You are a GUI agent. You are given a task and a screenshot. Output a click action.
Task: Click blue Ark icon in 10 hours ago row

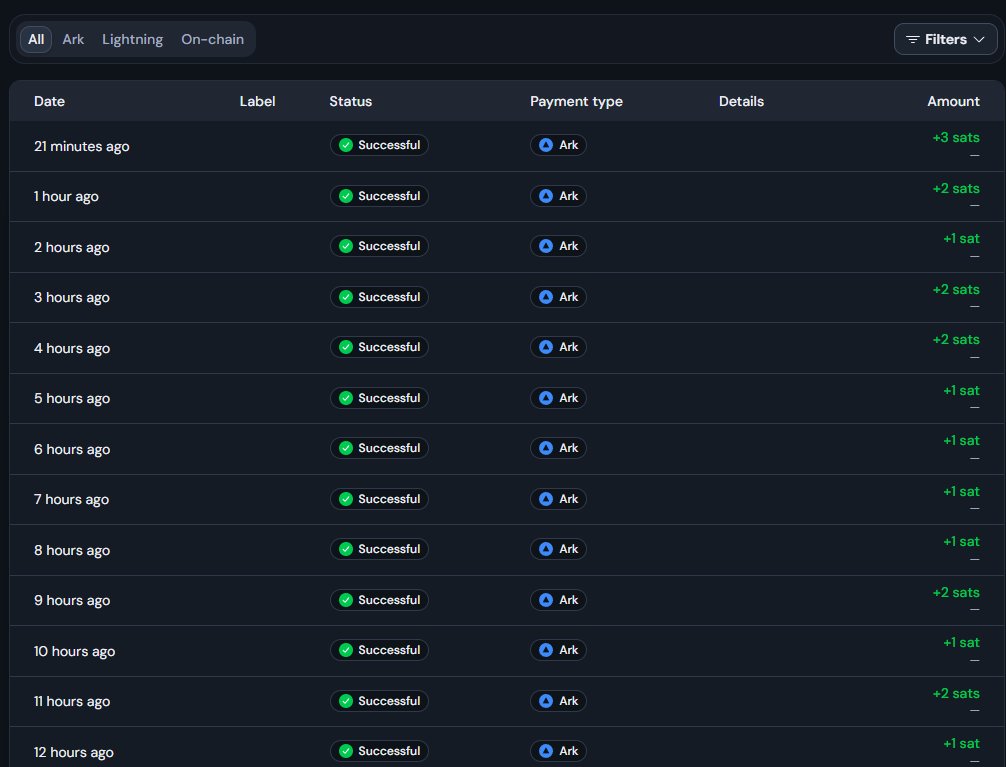(546, 650)
